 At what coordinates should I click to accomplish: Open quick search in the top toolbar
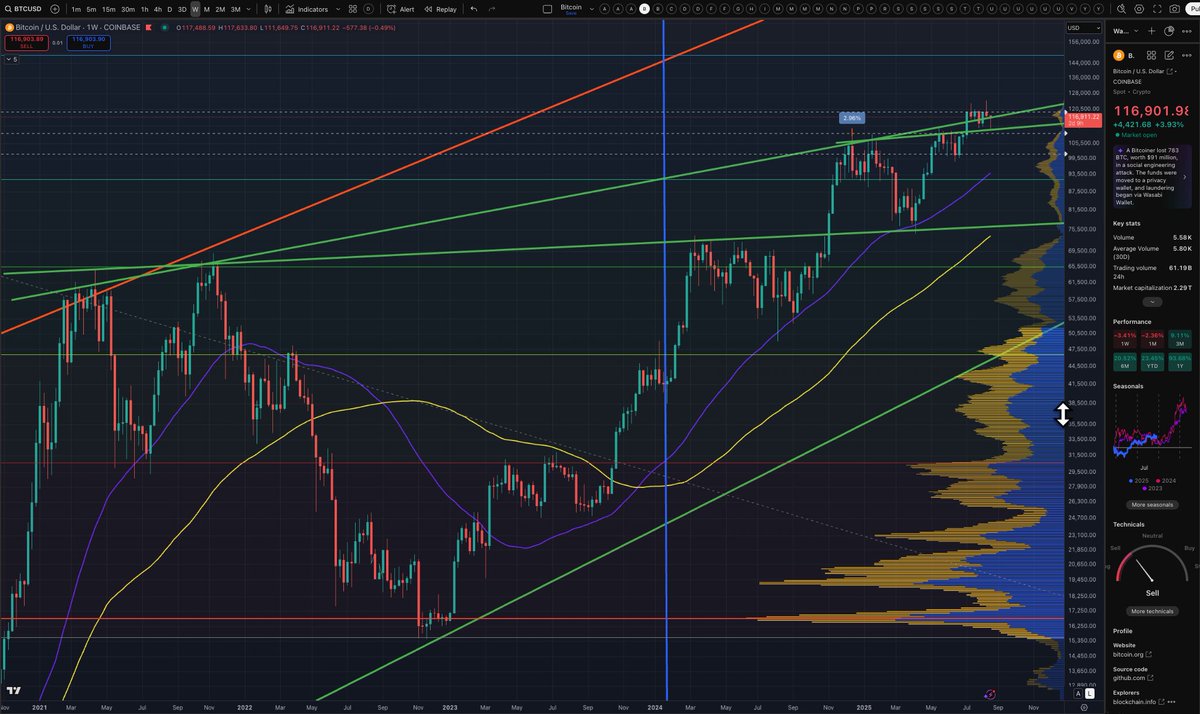(x=1121, y=9)
